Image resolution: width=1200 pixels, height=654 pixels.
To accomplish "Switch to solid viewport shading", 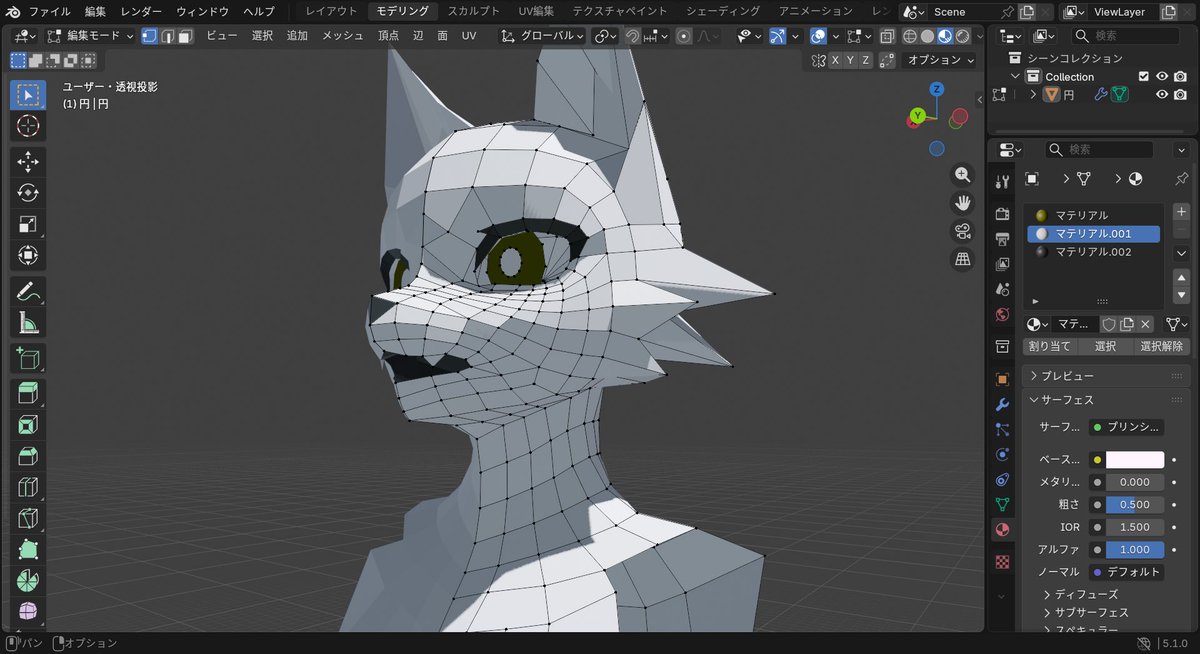I will click(x=927, y=35).
